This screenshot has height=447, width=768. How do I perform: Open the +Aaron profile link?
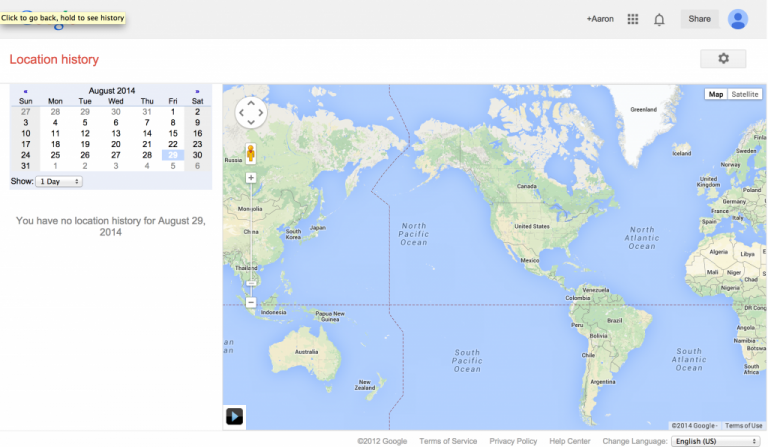(600, 19)
